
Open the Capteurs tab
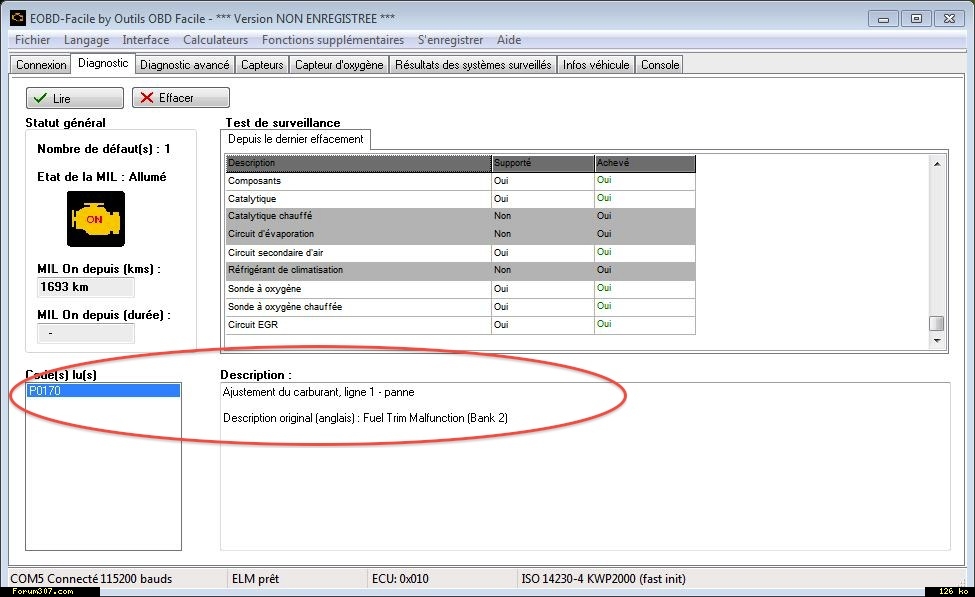[262, 65]
